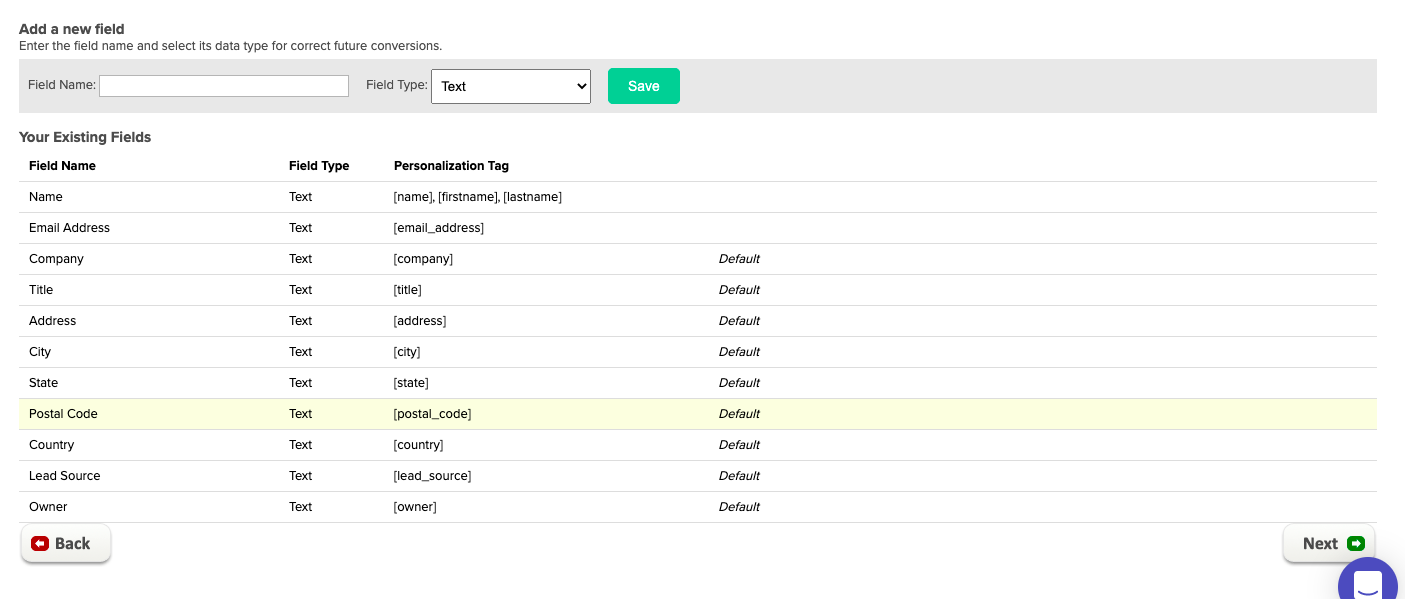
Task: Open the chat widget bubble icon
Action: 1367,580
